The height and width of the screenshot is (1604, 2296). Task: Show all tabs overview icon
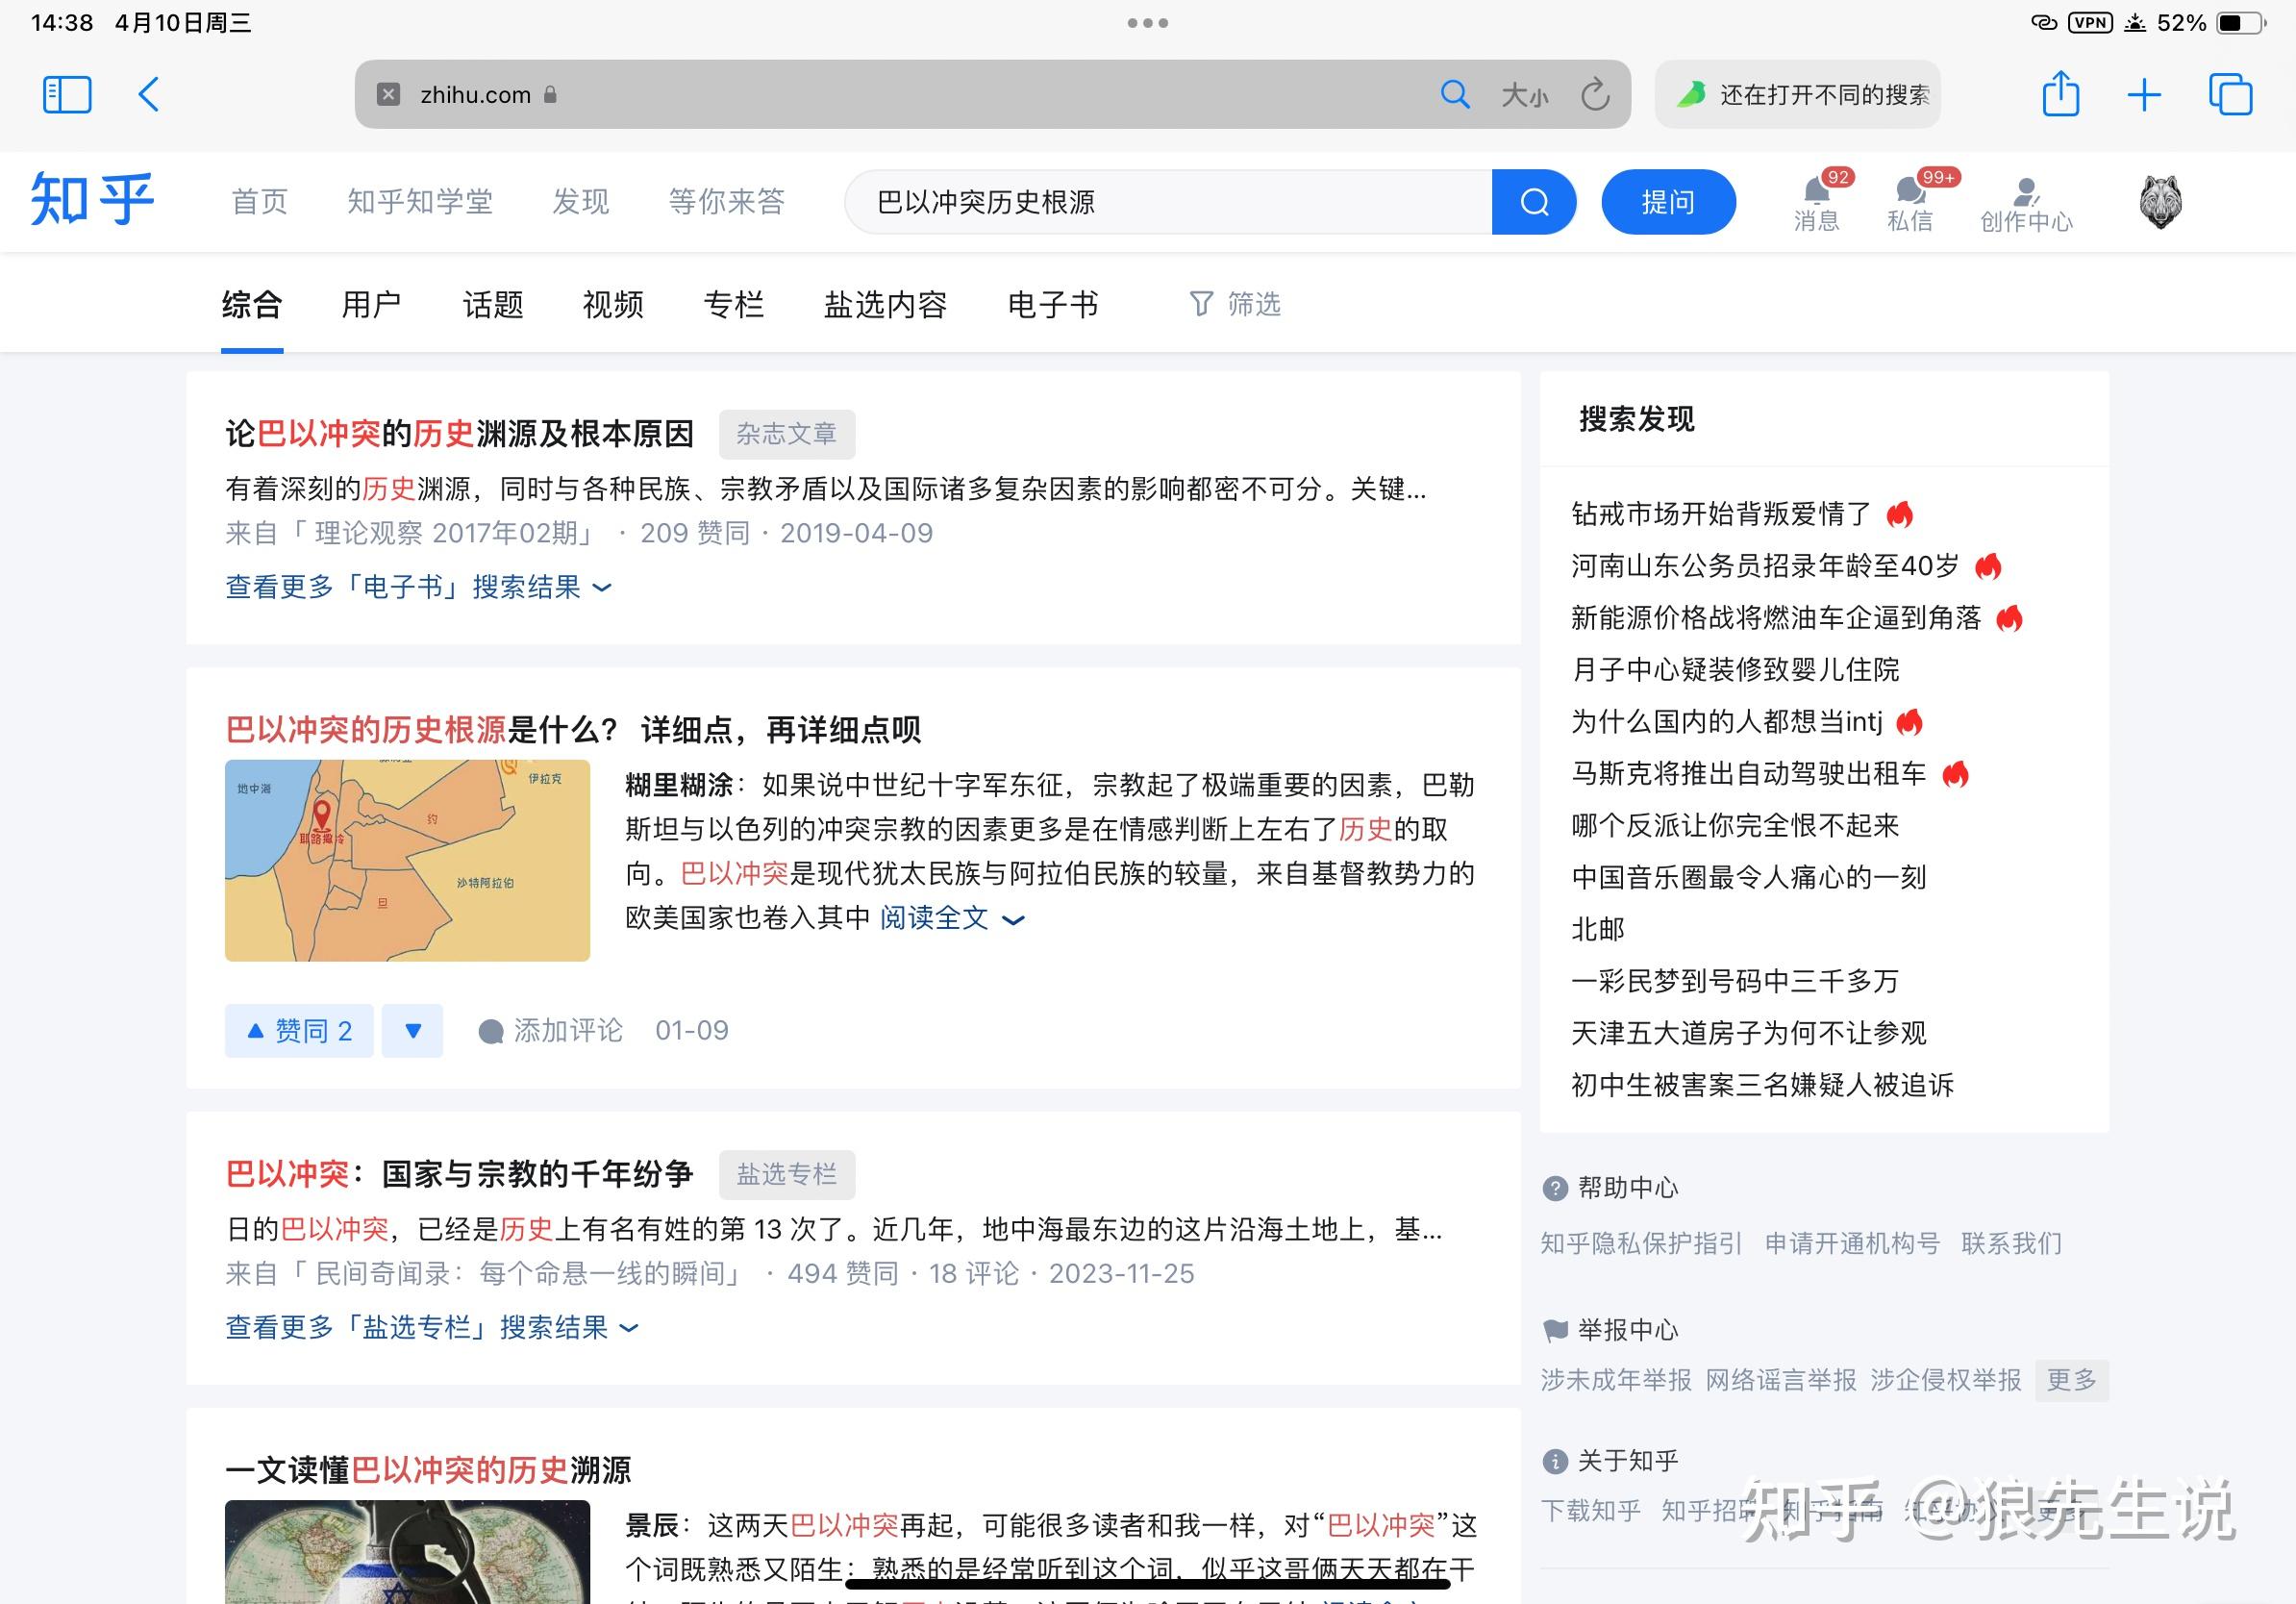tap(2230, 95)
